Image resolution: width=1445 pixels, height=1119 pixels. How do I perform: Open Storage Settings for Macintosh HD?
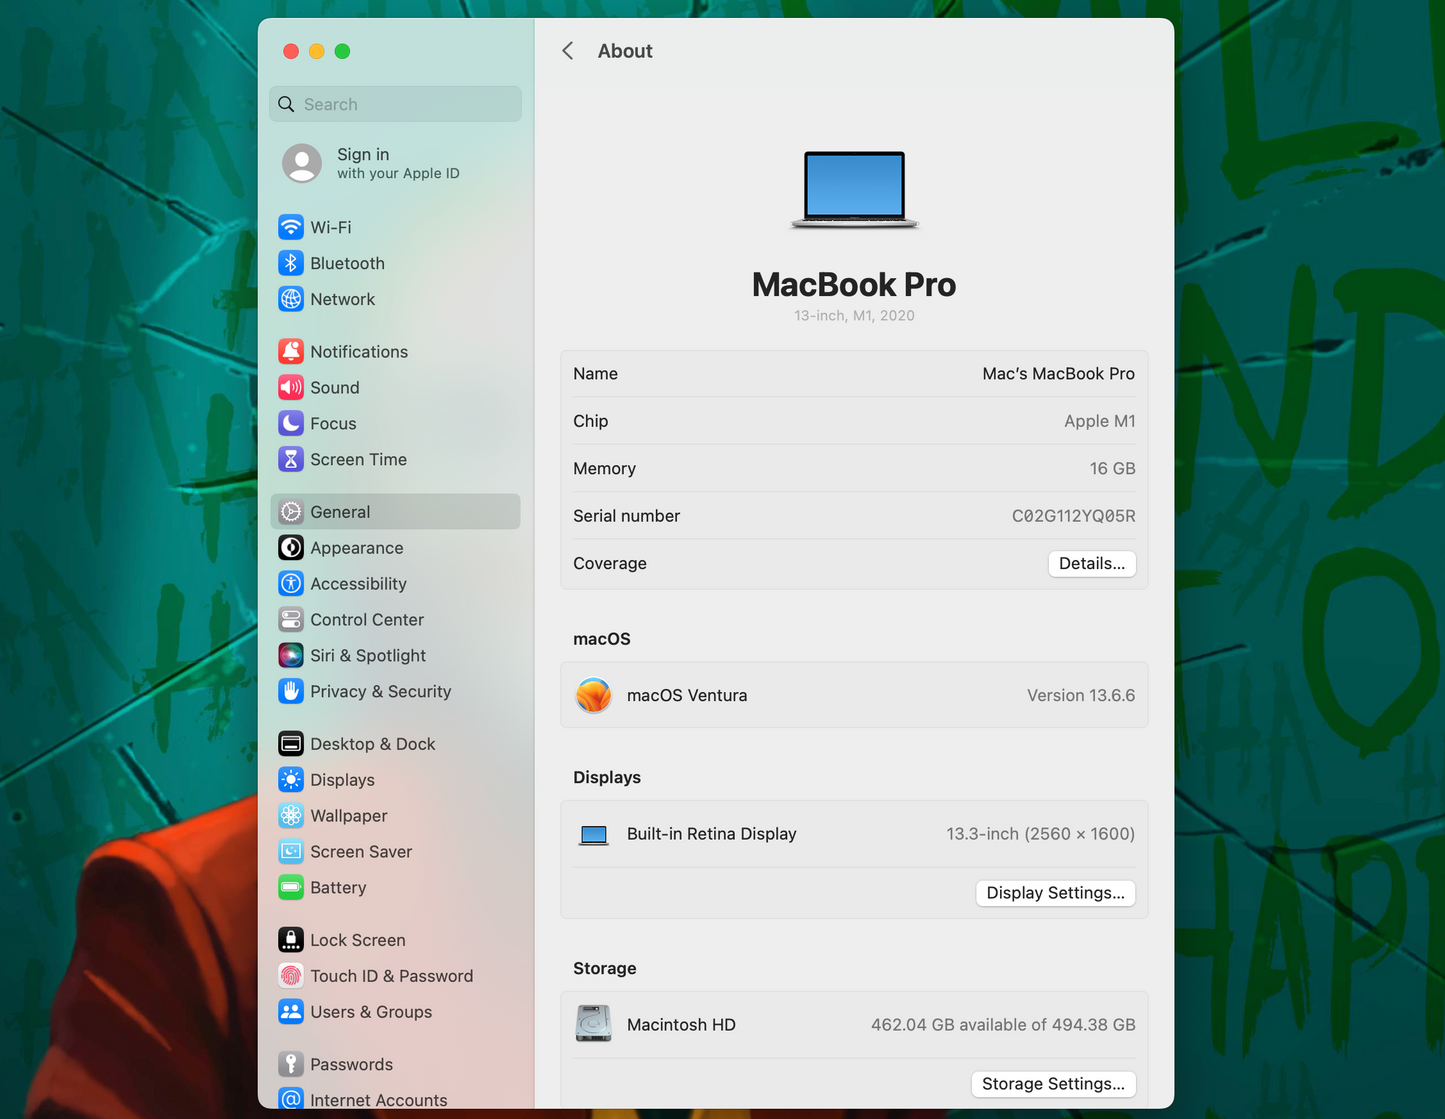pos(1053,1083)
